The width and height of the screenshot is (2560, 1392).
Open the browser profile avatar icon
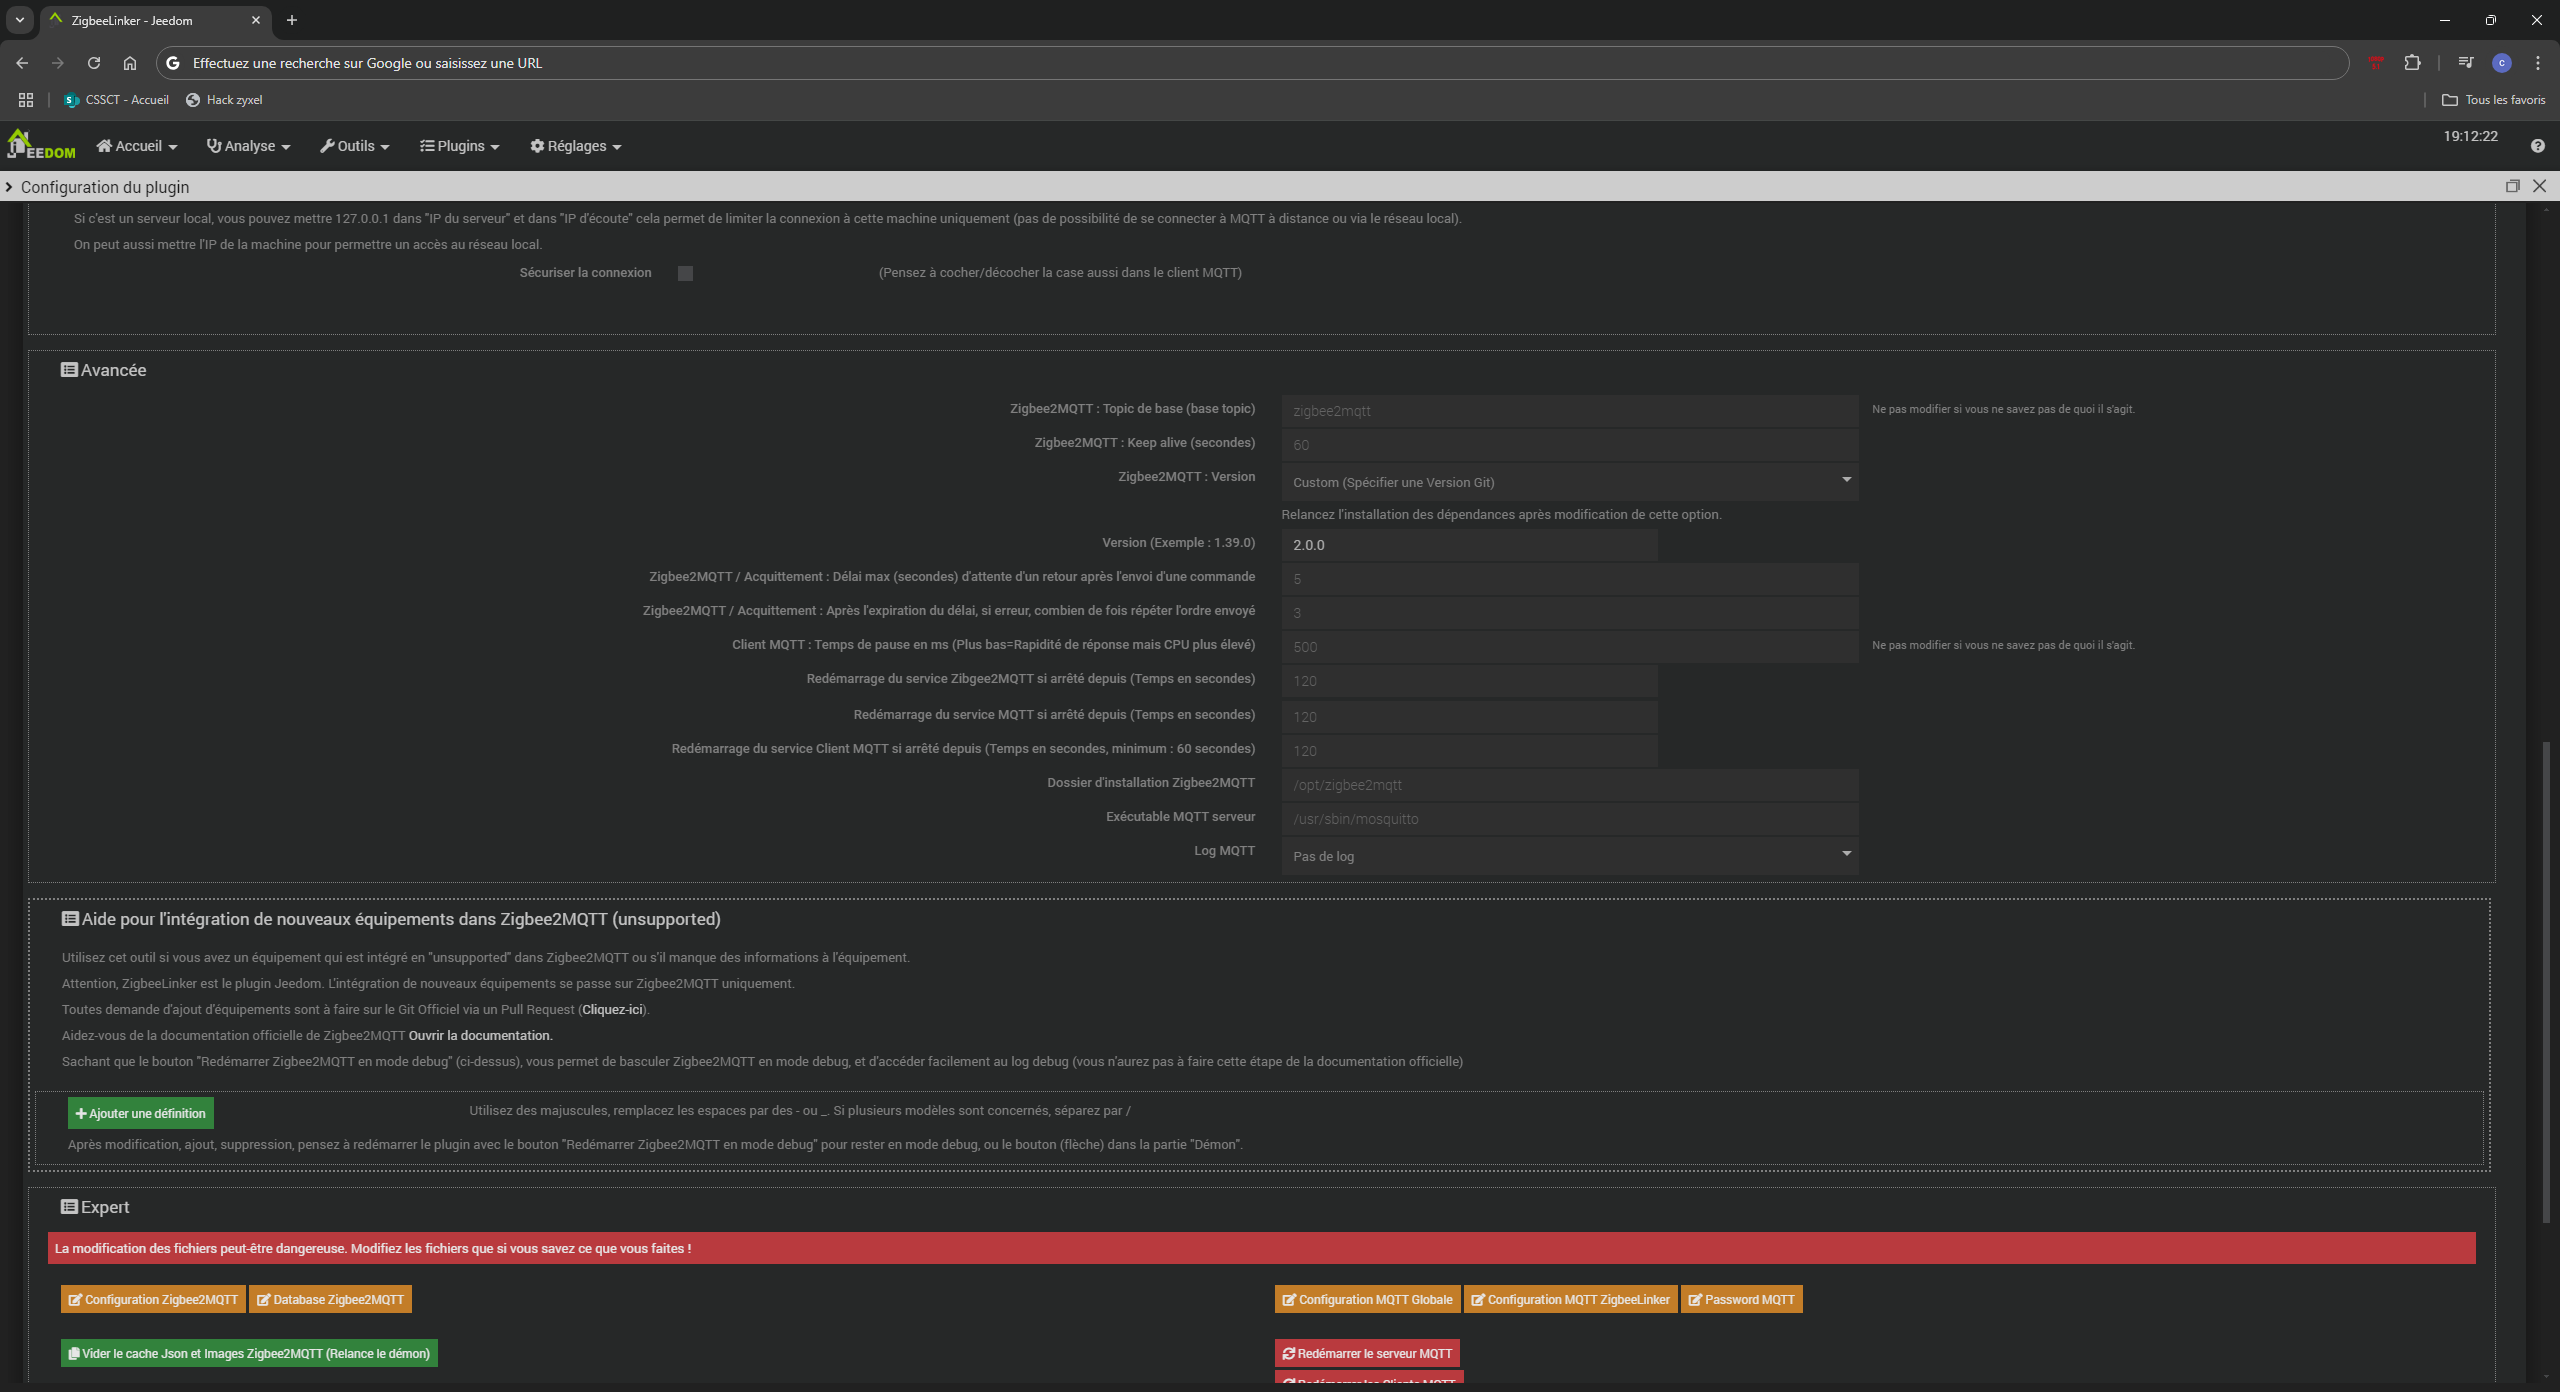2501,63
